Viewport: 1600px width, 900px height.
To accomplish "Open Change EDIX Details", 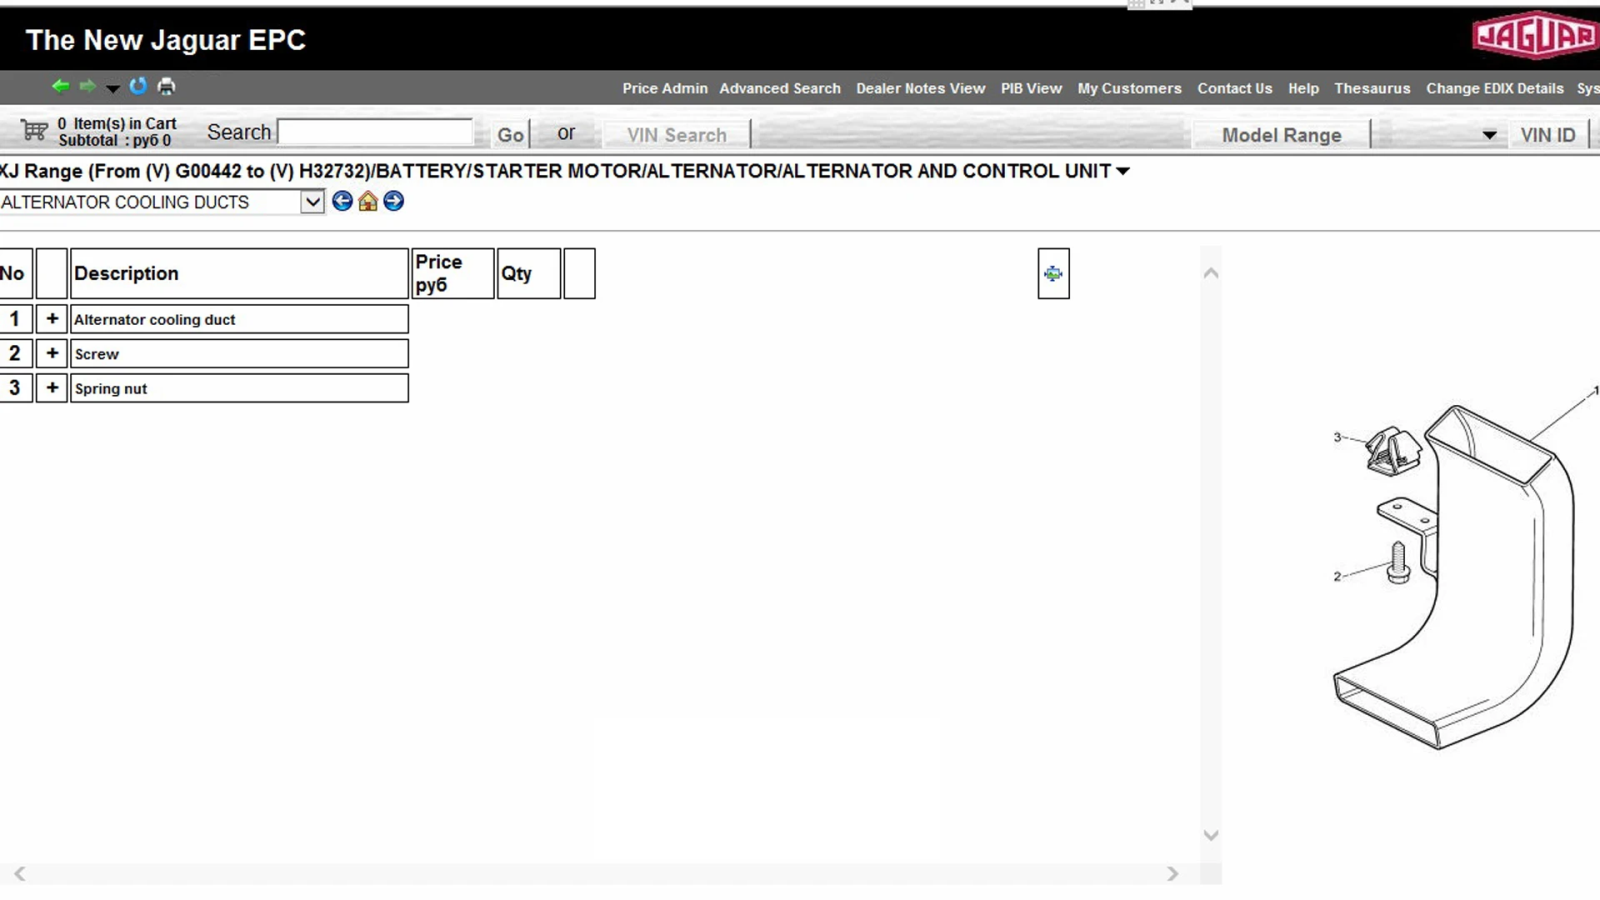I will coord(1495,88).
